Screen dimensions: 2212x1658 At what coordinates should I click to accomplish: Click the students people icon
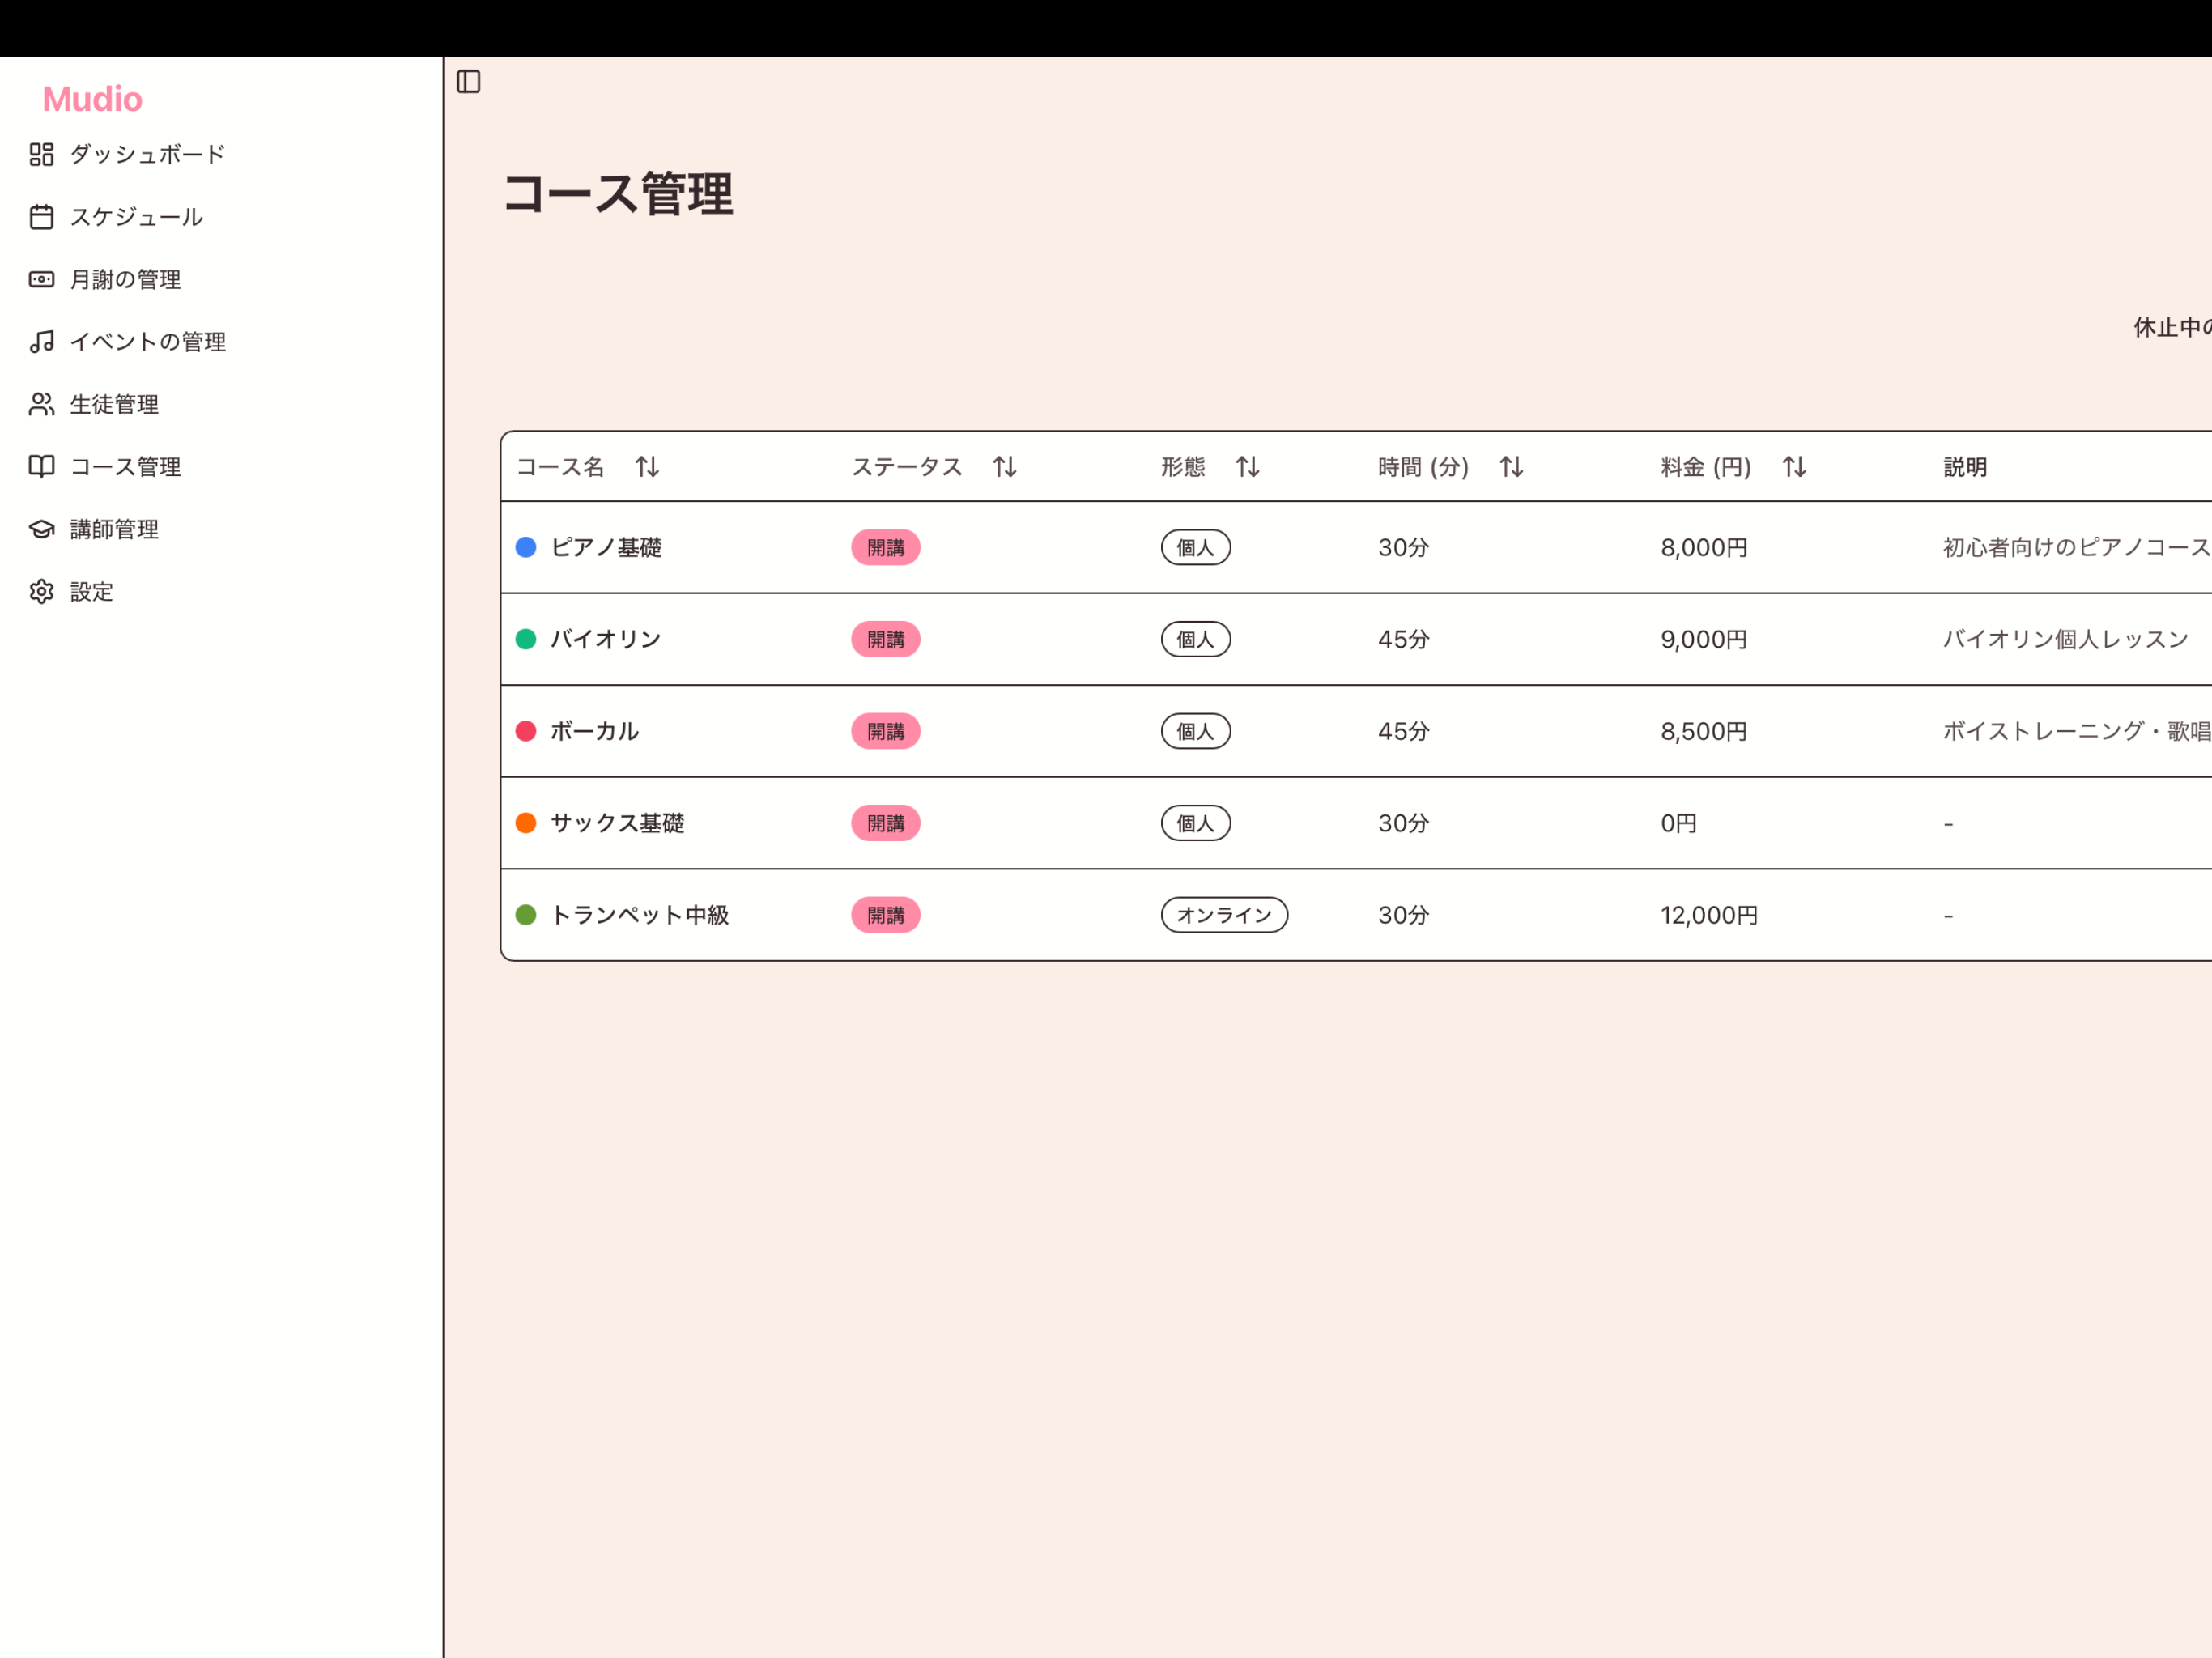(x=41, y=404)
